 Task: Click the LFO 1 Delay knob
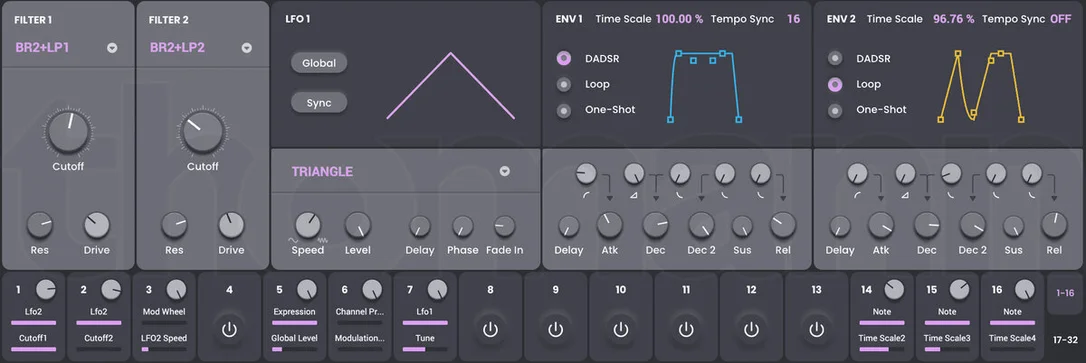pos(420,227)
